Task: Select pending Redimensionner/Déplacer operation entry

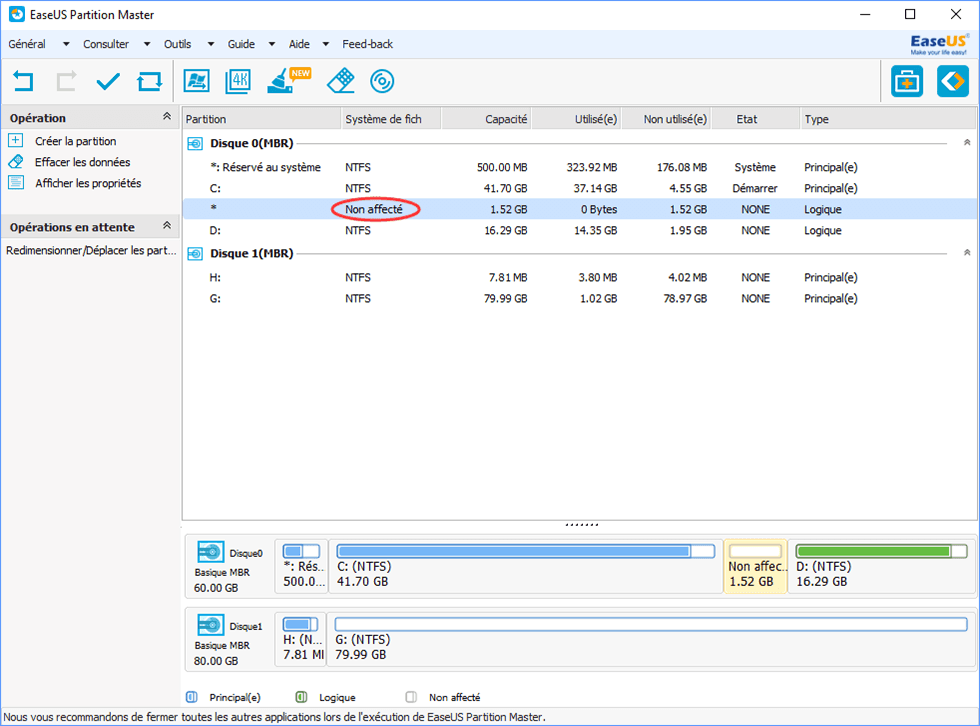Action: (91, 251)
